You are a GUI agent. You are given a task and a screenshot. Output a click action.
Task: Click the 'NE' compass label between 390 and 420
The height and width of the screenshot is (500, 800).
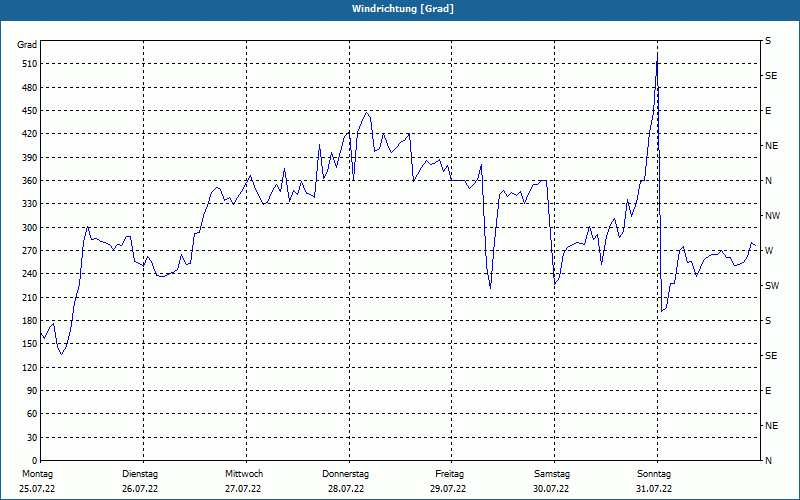772,146
